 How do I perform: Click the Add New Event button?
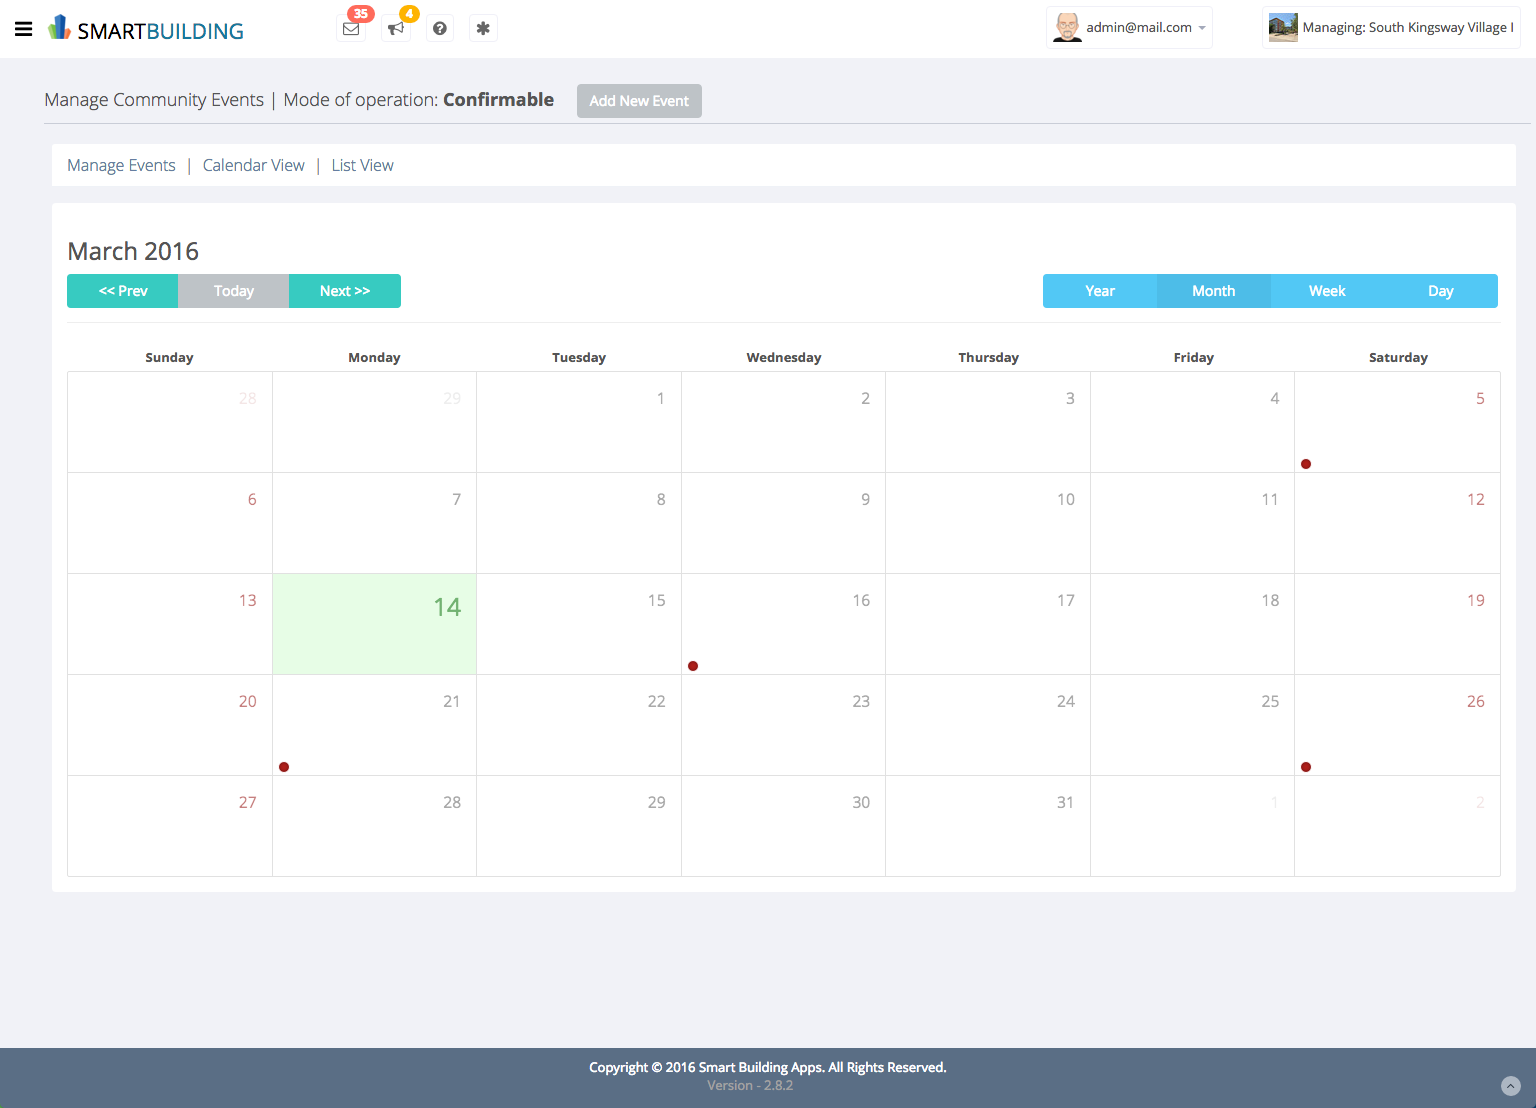click(639, 100)
